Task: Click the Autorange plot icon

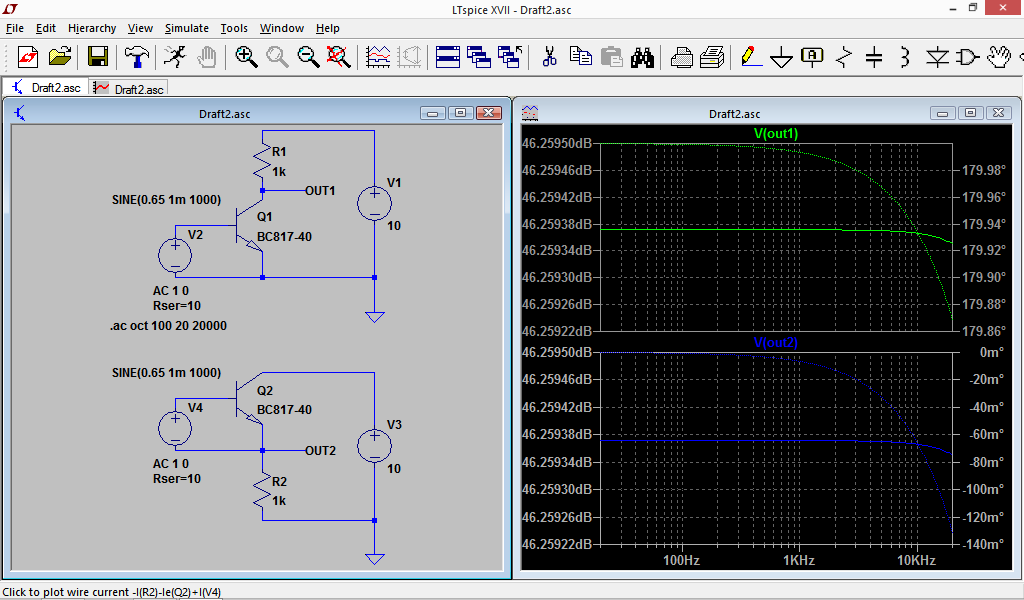Action: click(x=409, y=57)
